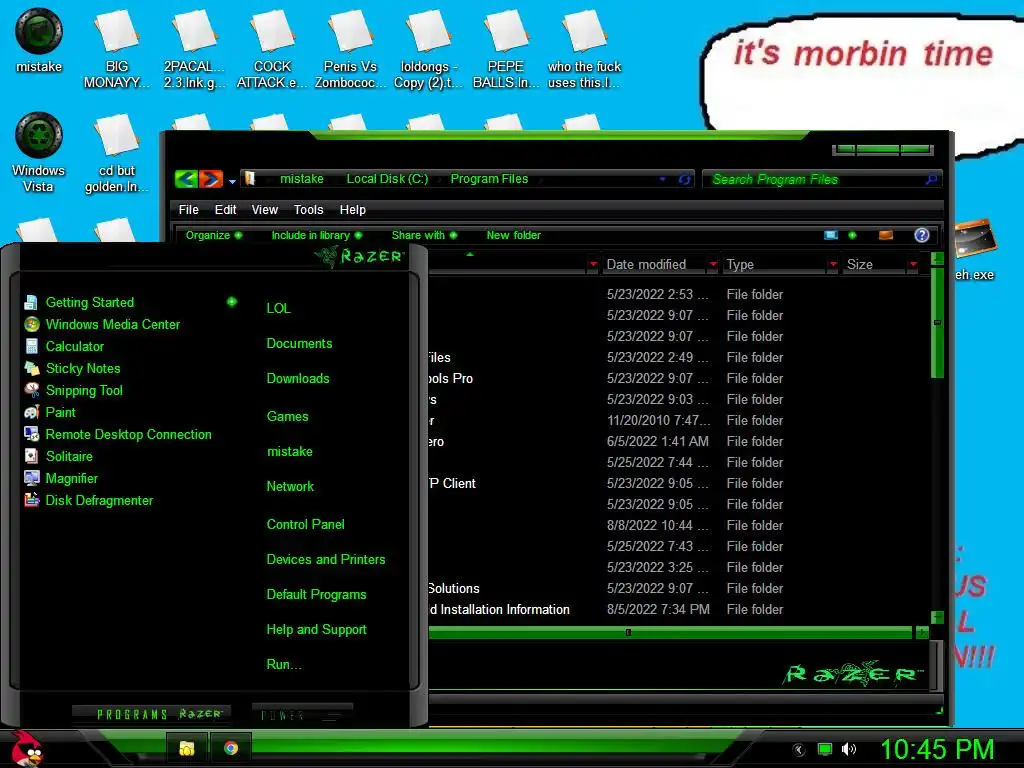Click the Angry Birds start button
Viewport: 1024px width, 768px height.
point(27,748)
